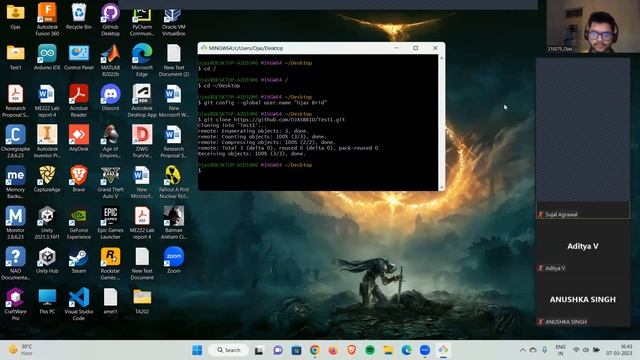Open the Chat icon in taskbar

coord(278,350)
